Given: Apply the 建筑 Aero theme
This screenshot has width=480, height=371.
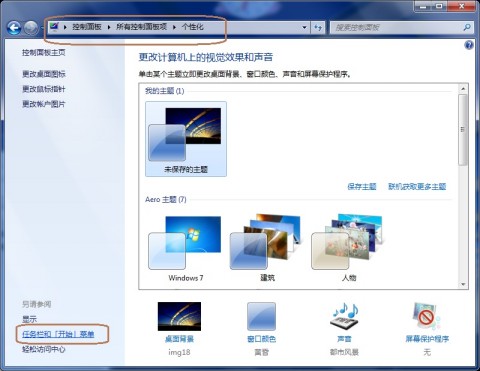Looking at the screenshot, I should pos(267,248).
